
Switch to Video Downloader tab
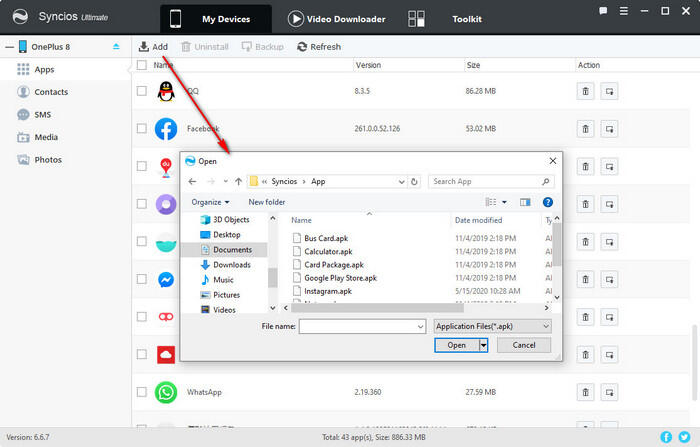tap(336, 19)
